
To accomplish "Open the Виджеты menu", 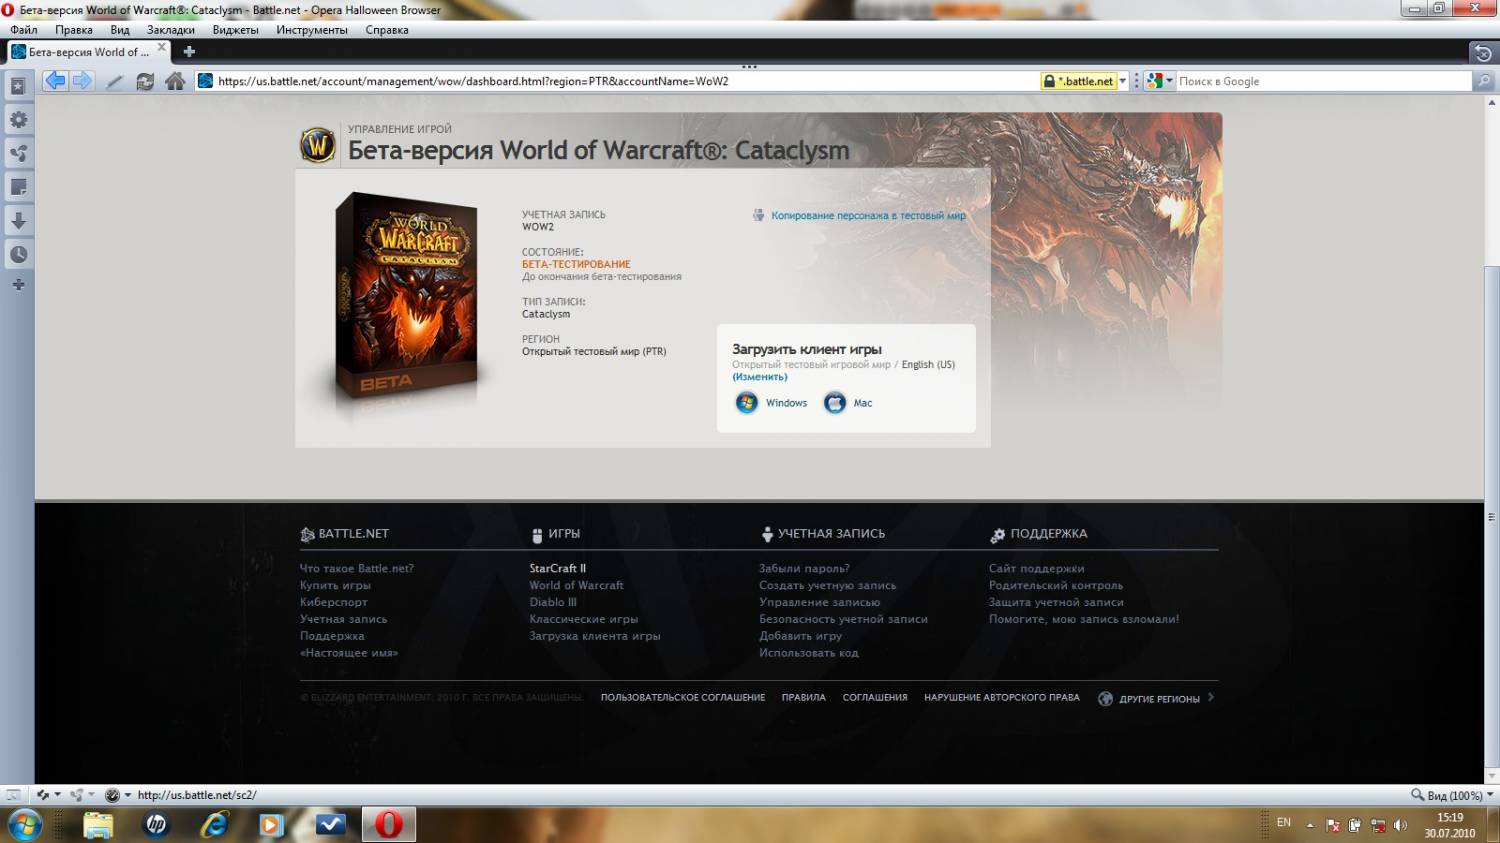I will 236,30.
